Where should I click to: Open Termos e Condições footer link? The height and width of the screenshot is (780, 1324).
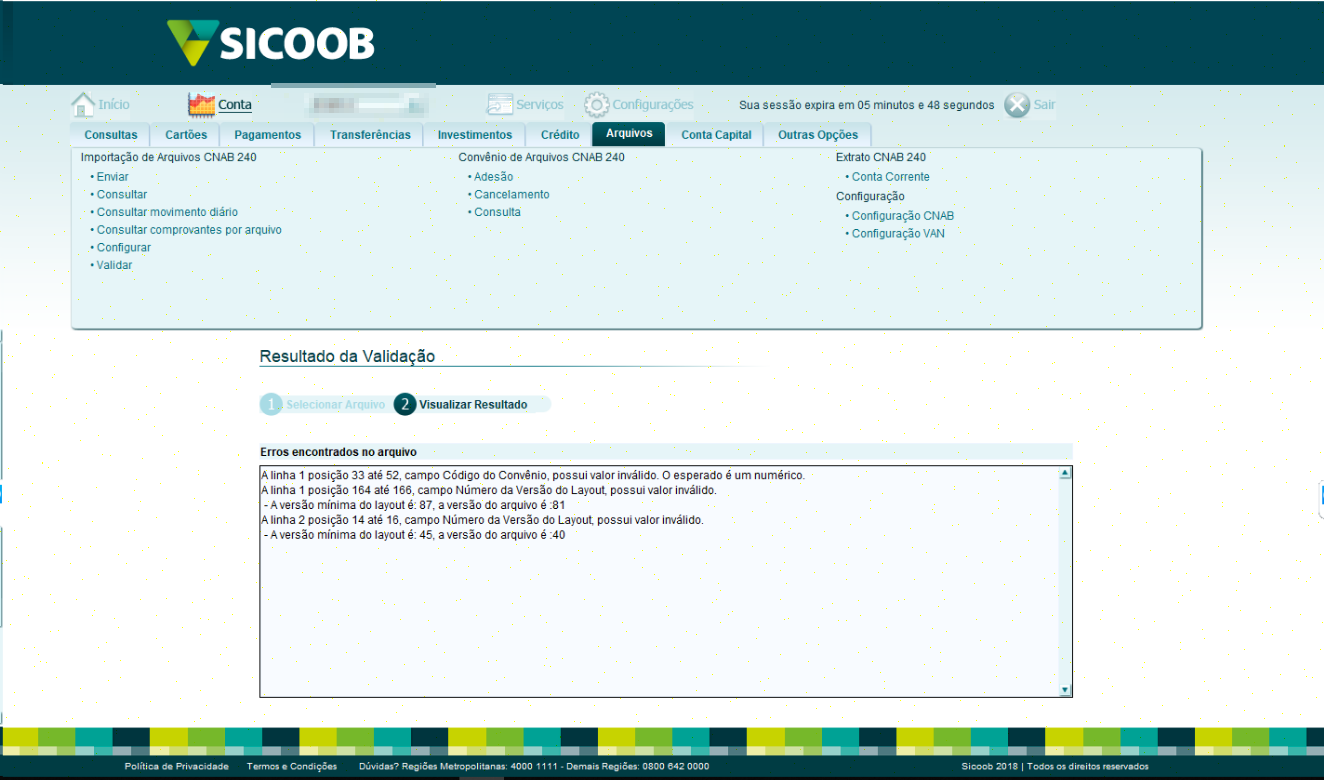pos(292,766)
